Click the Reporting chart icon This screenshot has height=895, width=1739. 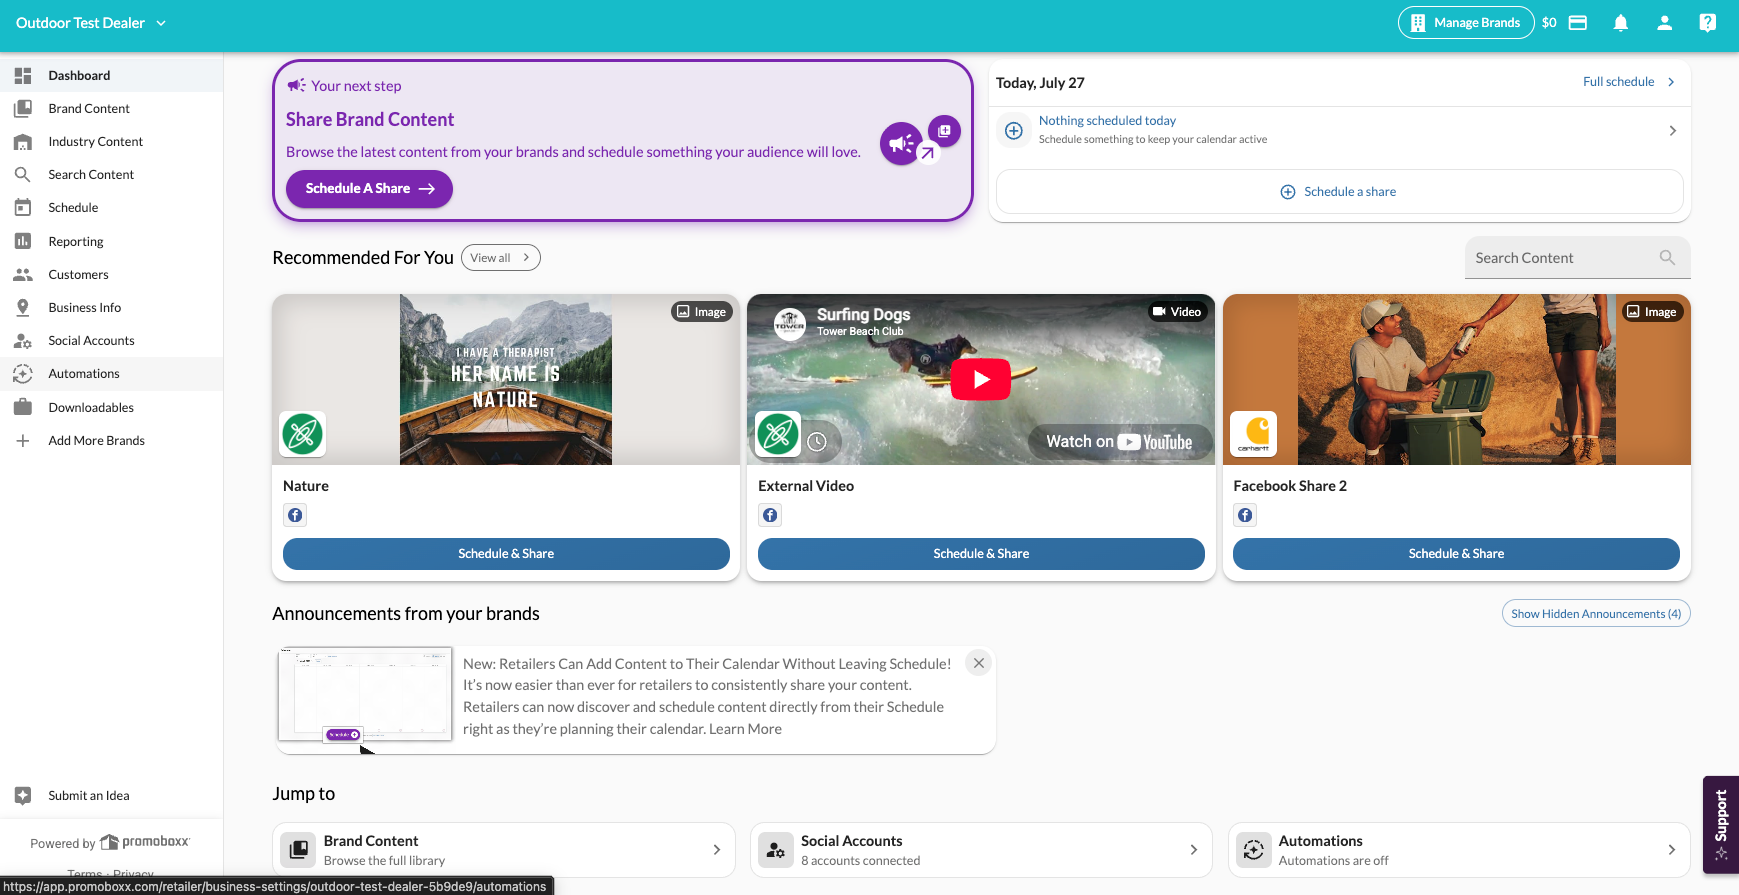[23, 241]
